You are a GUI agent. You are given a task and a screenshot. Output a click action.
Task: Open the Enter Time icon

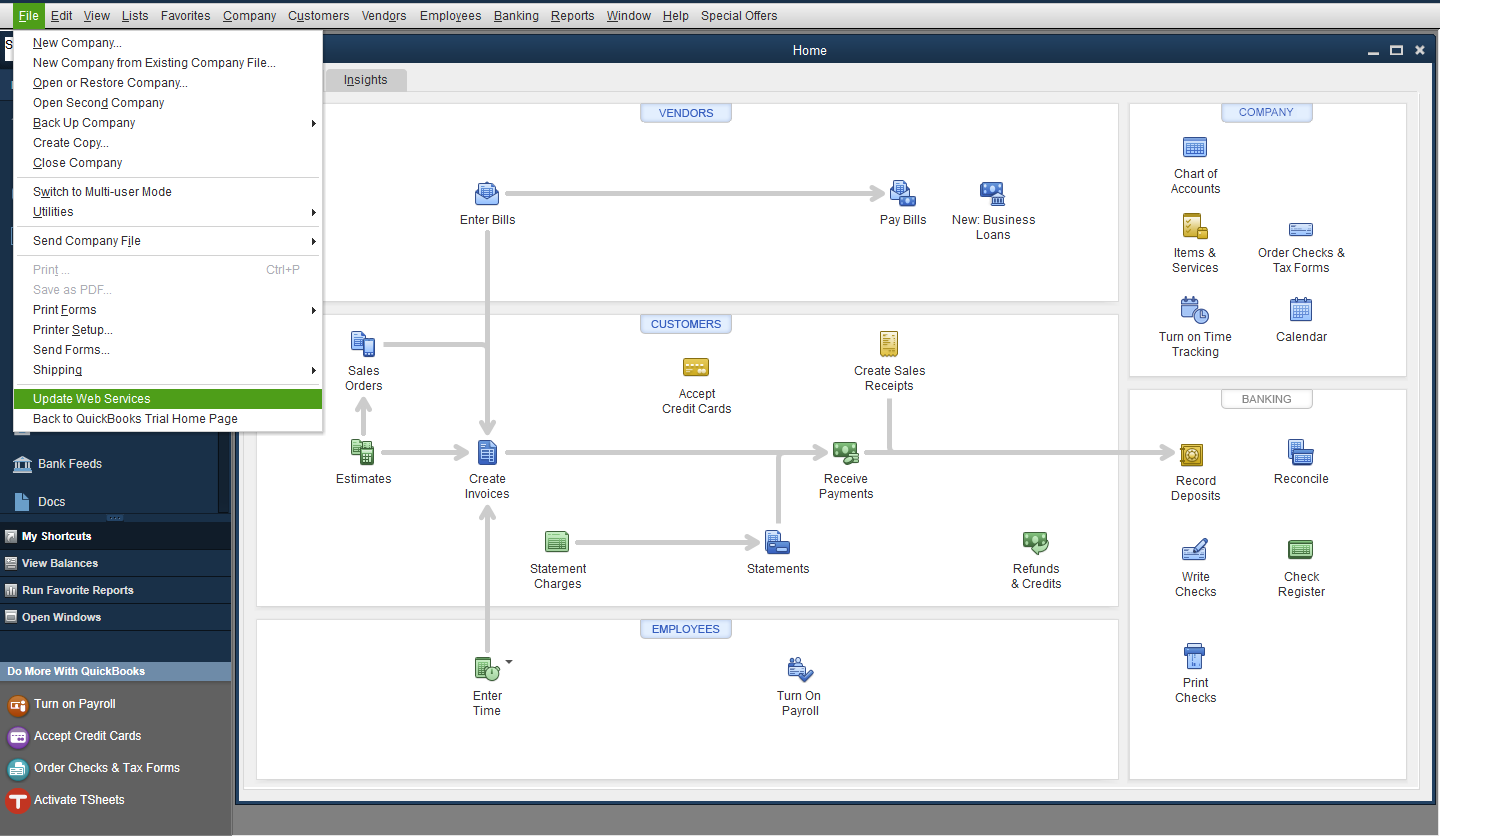coord(487,669)
